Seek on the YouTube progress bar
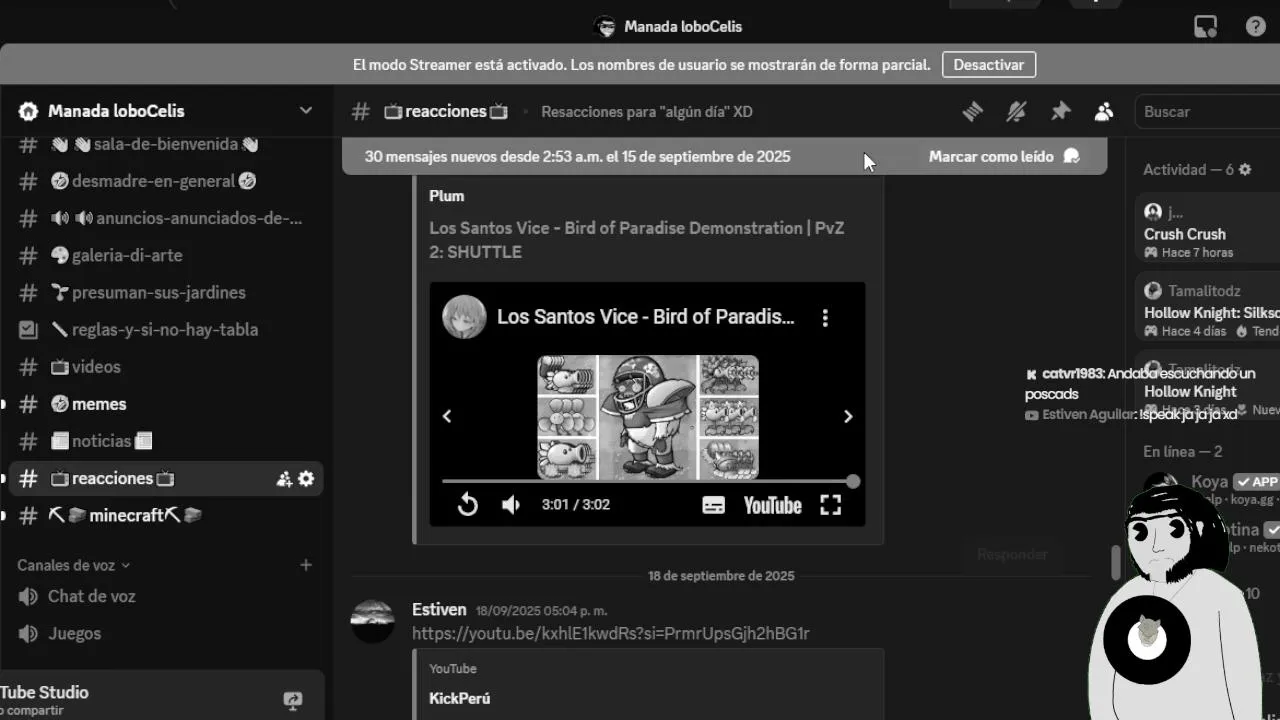The width and height of the screenshot is (1280, 720). pos(647,481)
